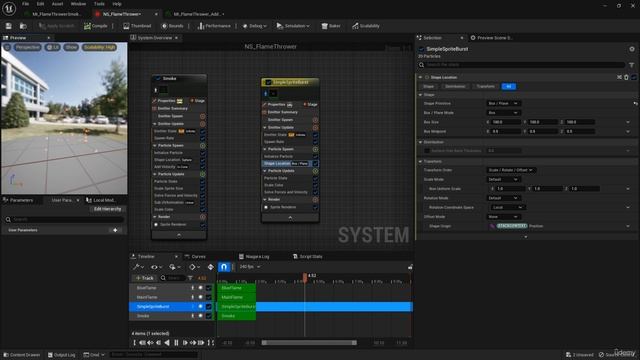640x360 pixels.
Task: Toggle the Smoke track enabled checkbox
Action: (209, 316)
